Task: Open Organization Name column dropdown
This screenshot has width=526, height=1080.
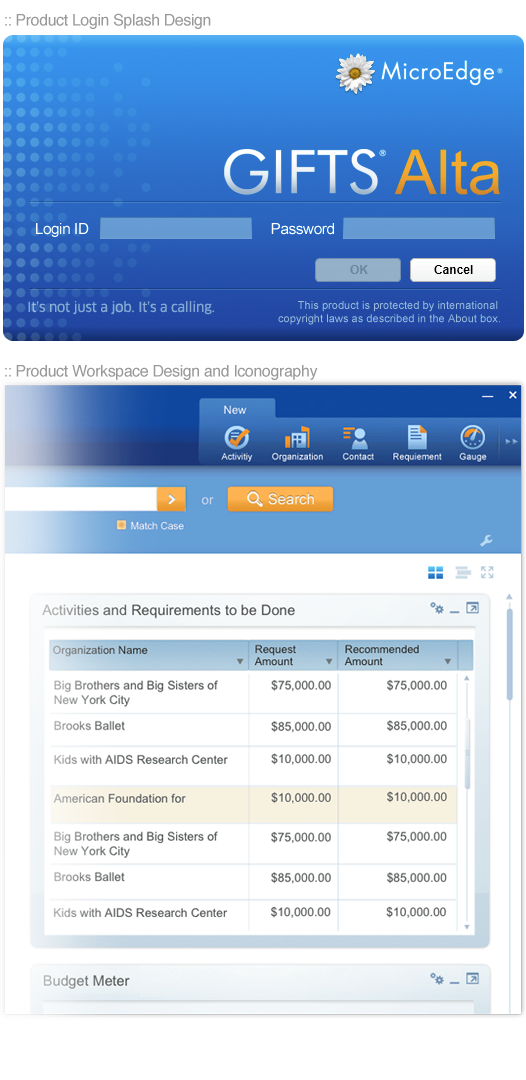Action: coord(240,662)
